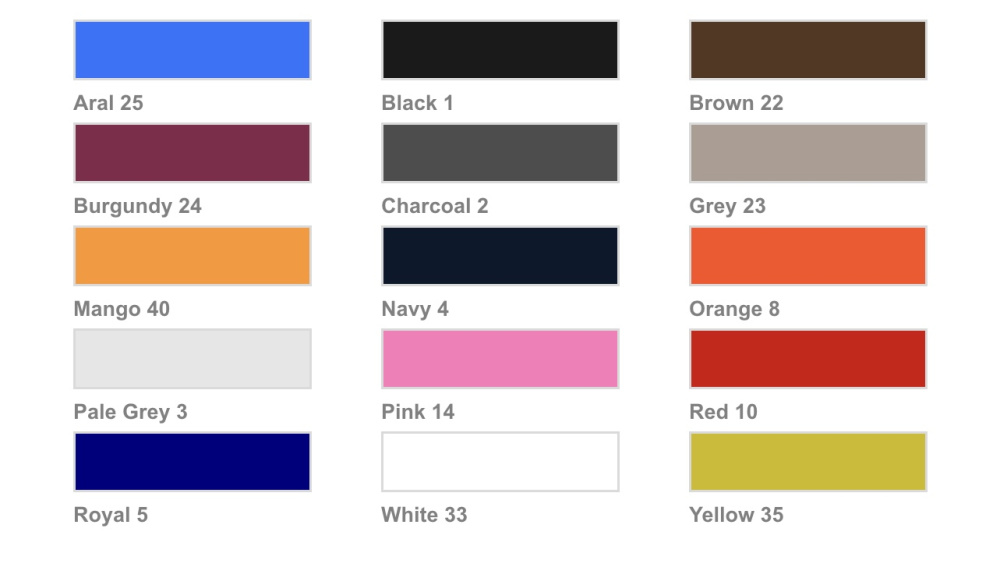
Task: Pick the Brown 22 swatch
Action: [x=807, y=50]
